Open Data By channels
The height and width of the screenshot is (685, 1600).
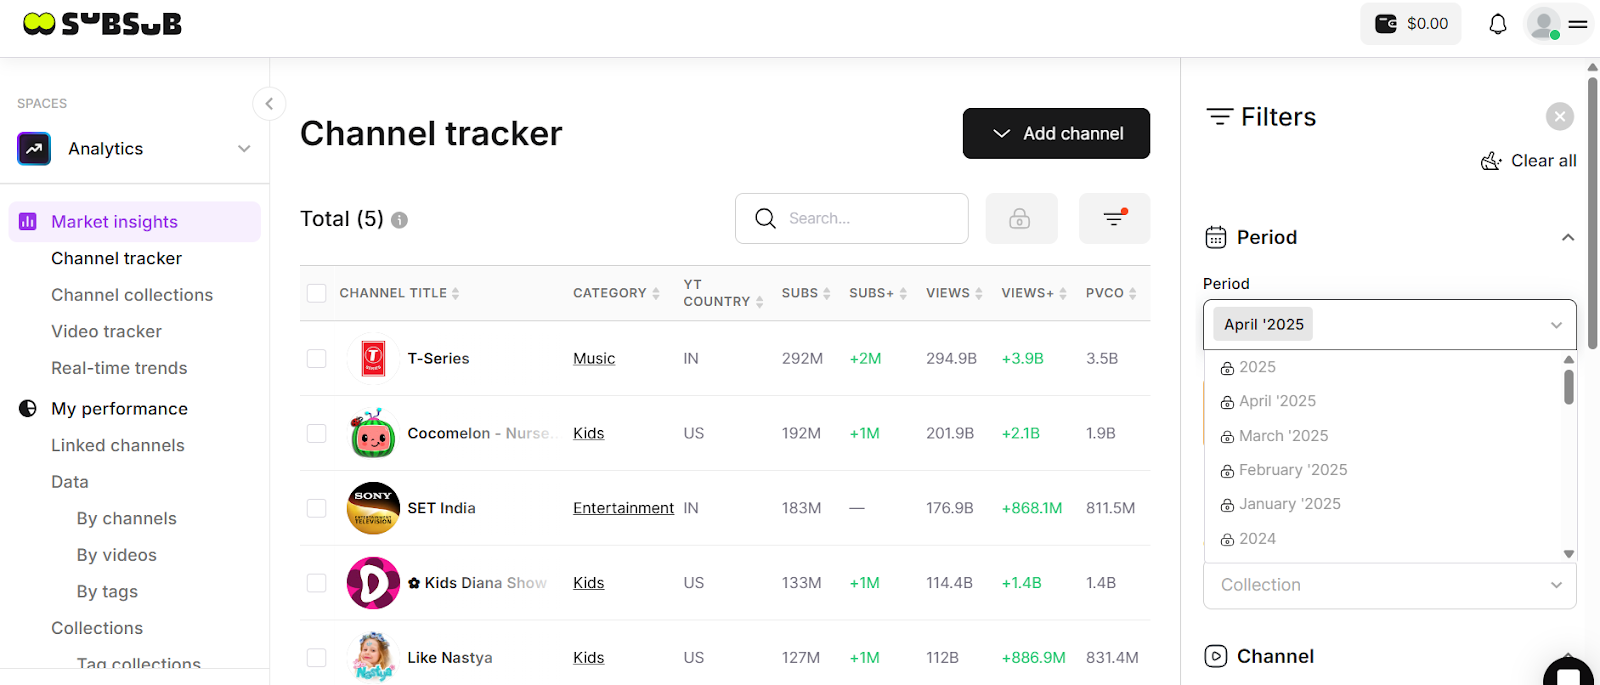pyautogui.click(x=127, y=518)
